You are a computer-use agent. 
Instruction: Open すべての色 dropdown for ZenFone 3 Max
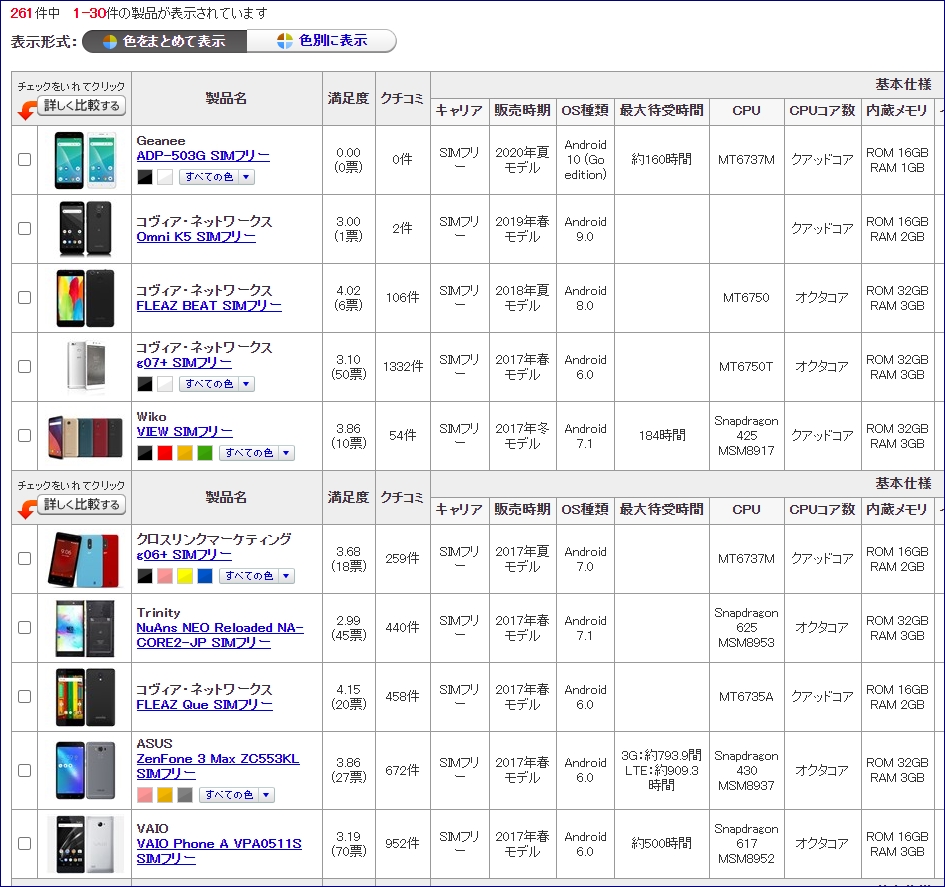[x=237, y=795]
